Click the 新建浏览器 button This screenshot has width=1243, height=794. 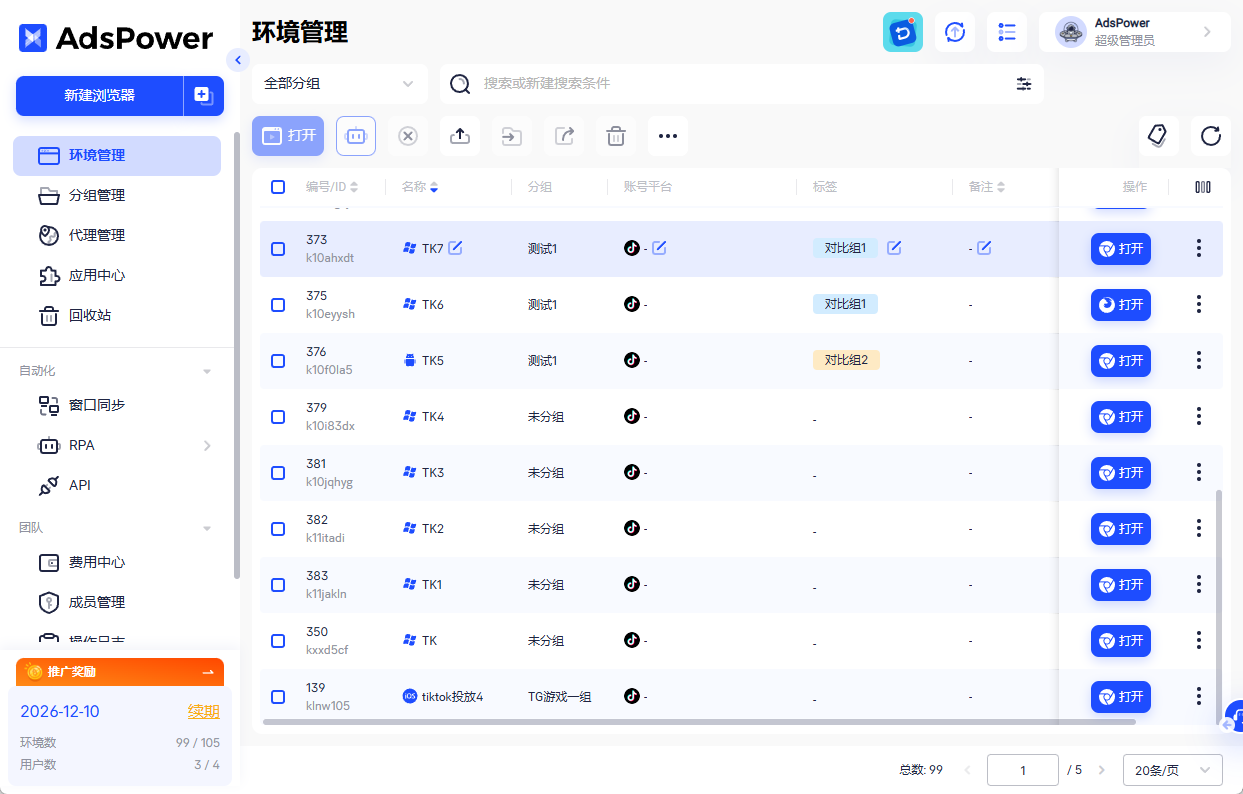tap(99, 96)
